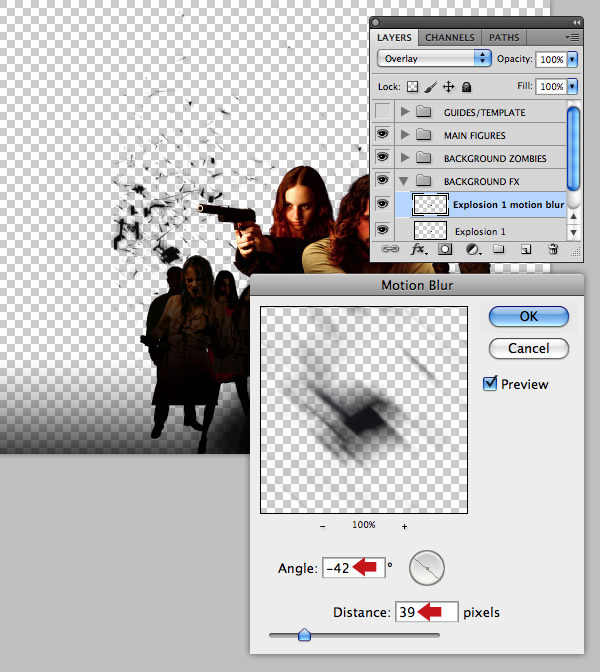The width and height of the screenshot is (600, 672).
Task: Create a new group folder icon
Action: coord(498,249)
